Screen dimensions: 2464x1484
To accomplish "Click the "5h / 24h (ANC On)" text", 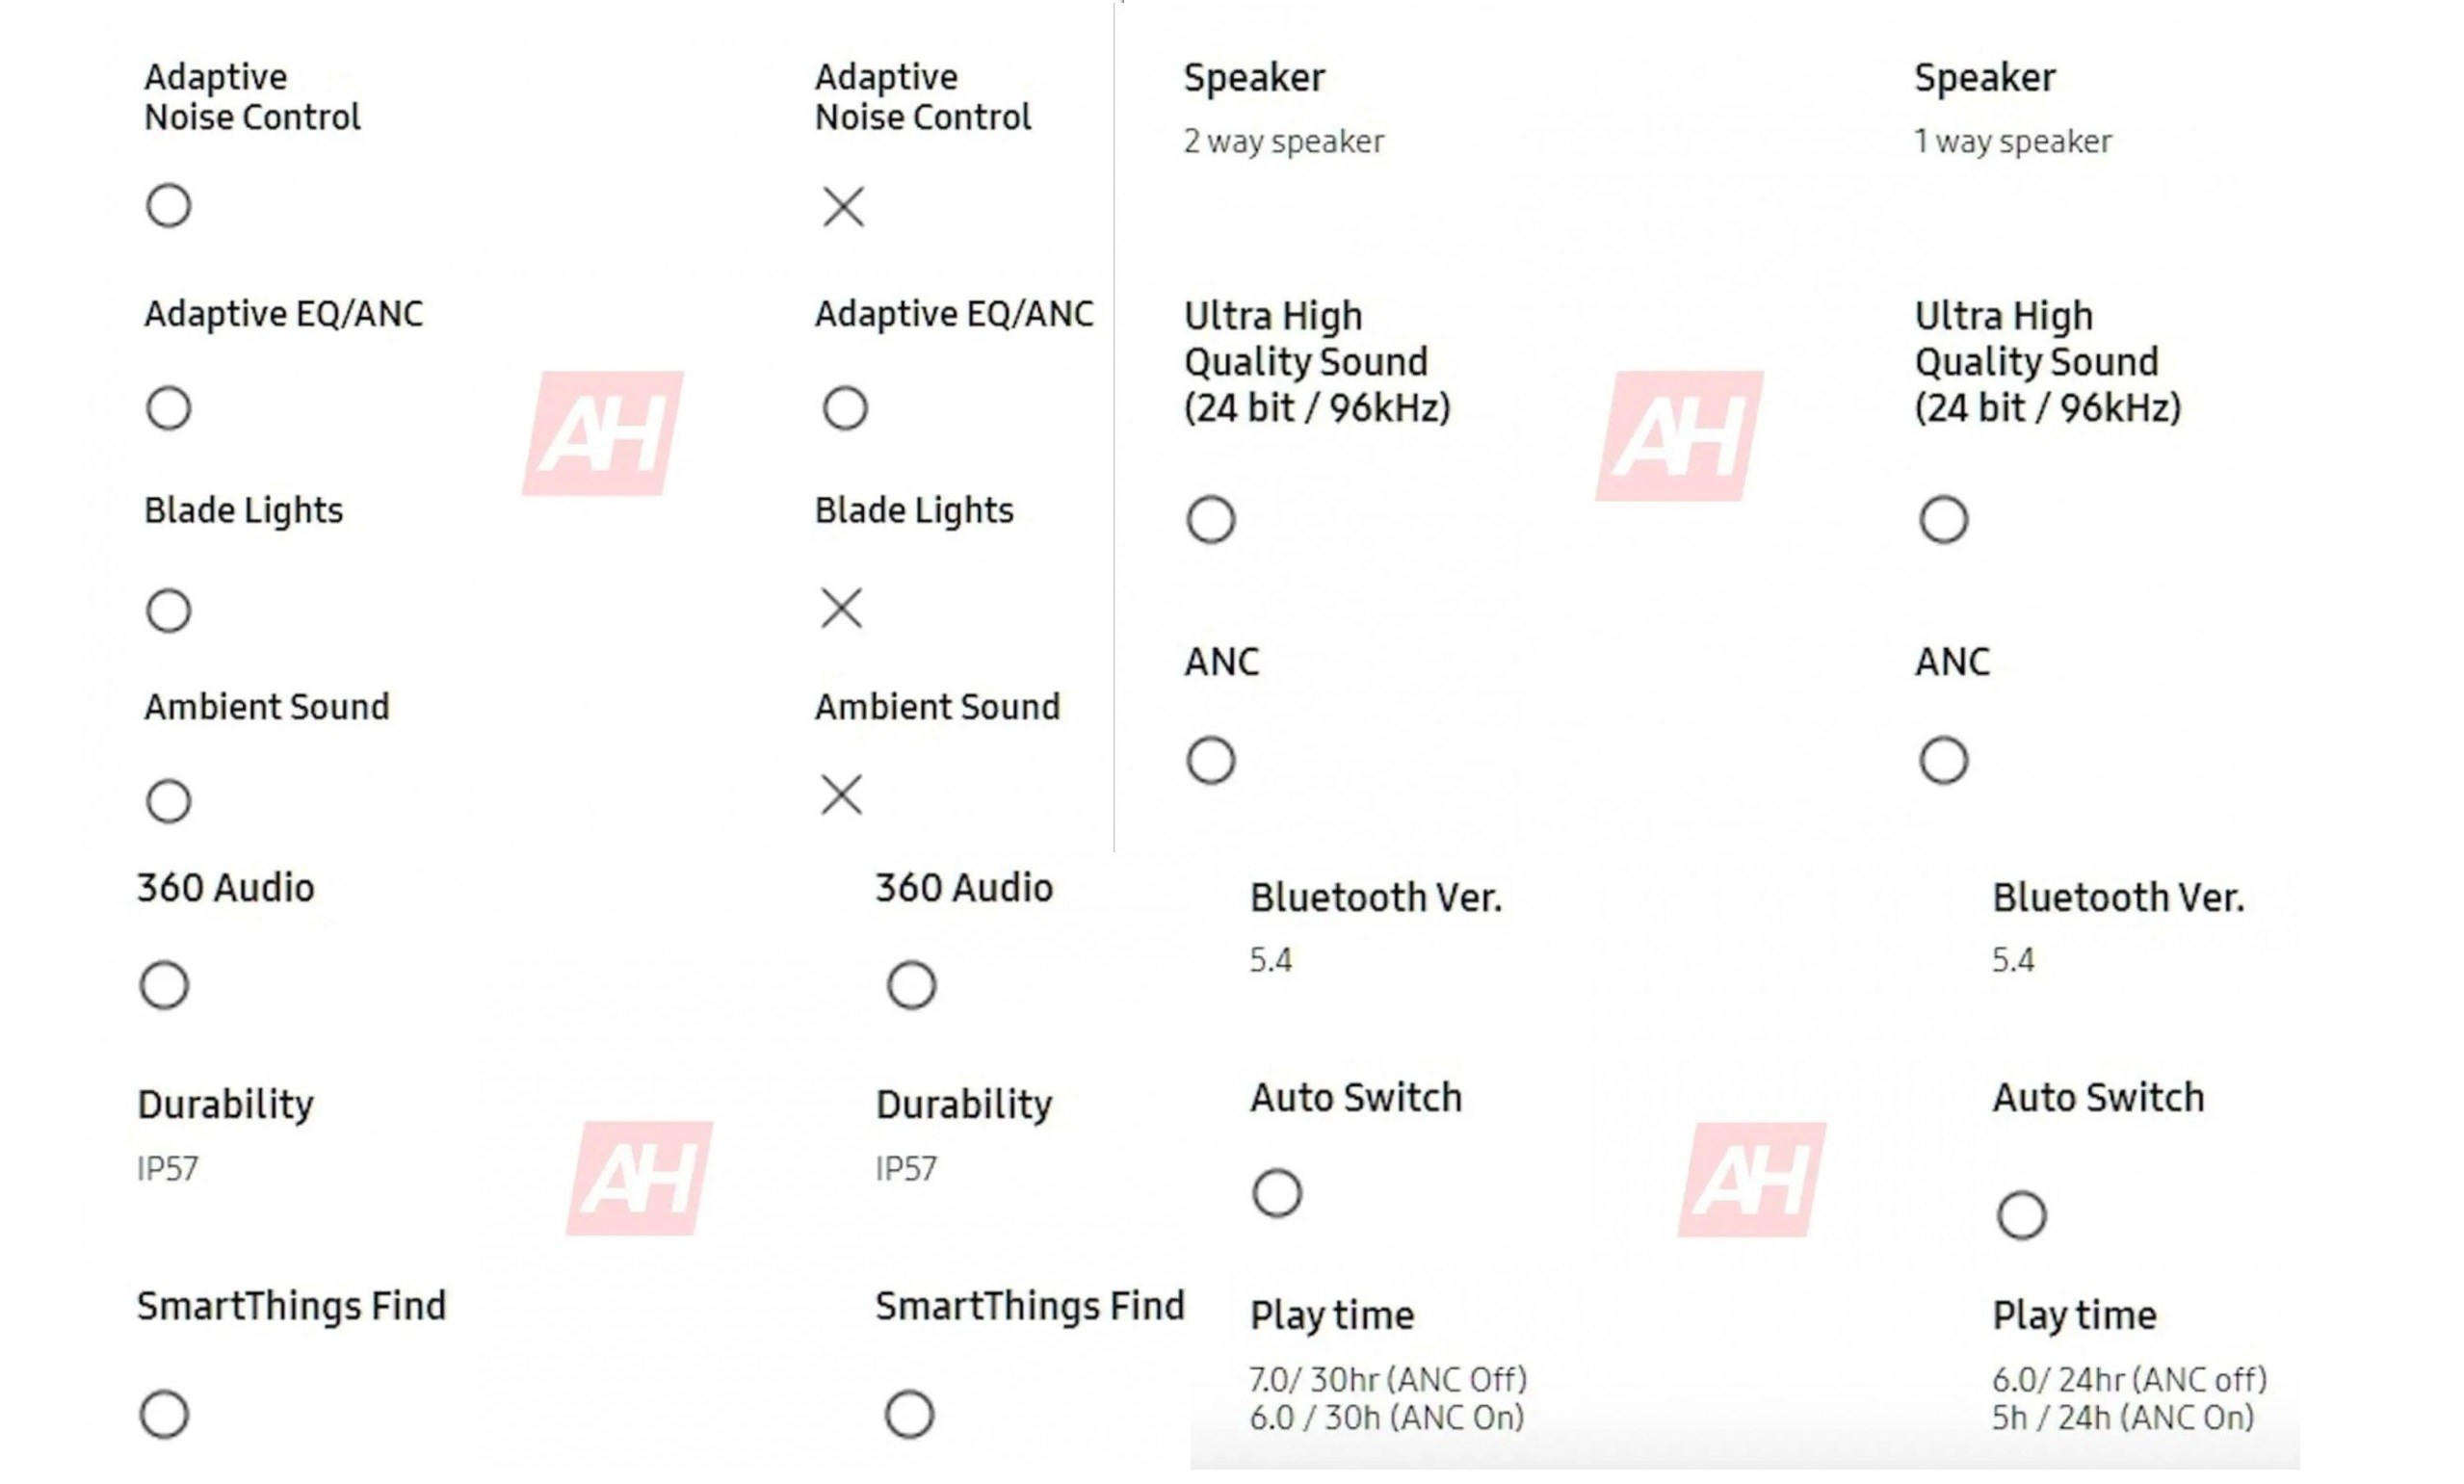I will (2123, 1418).
